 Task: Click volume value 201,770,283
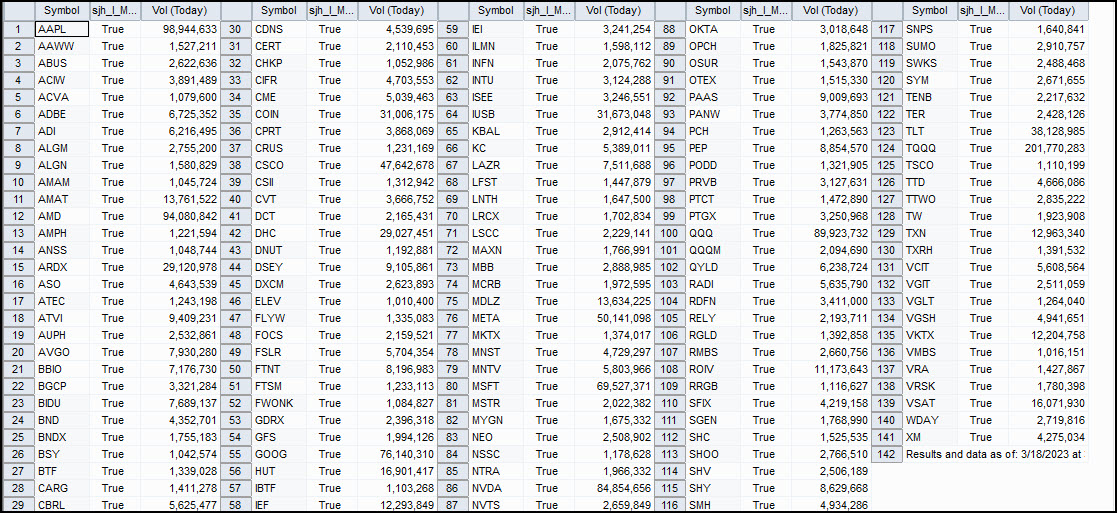pos(1048,148)
